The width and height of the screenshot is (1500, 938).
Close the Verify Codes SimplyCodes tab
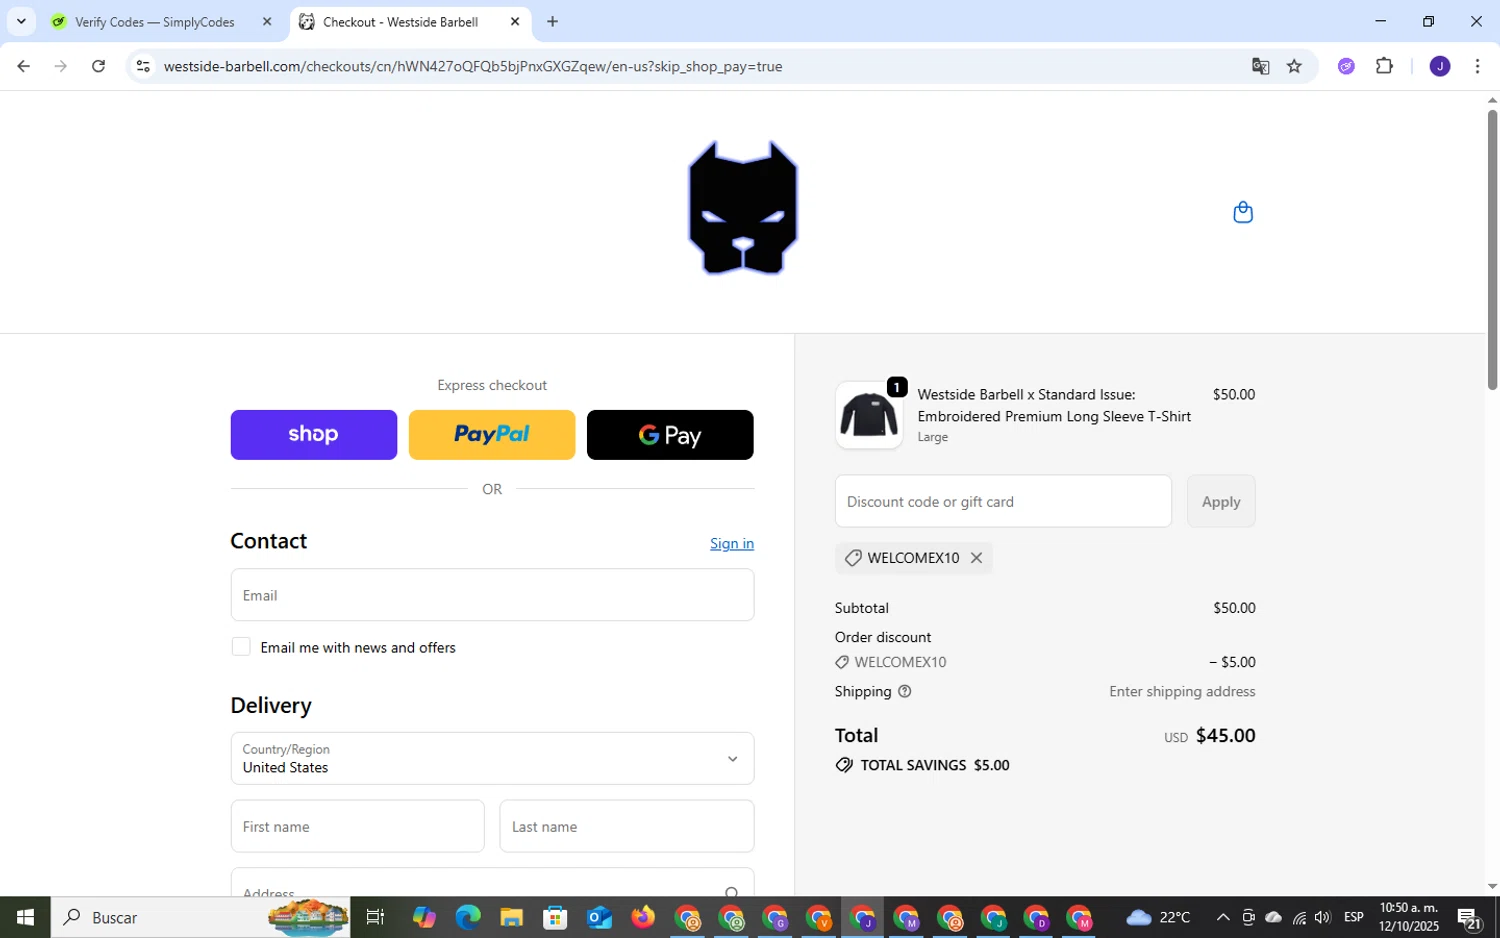click(267, 21)
